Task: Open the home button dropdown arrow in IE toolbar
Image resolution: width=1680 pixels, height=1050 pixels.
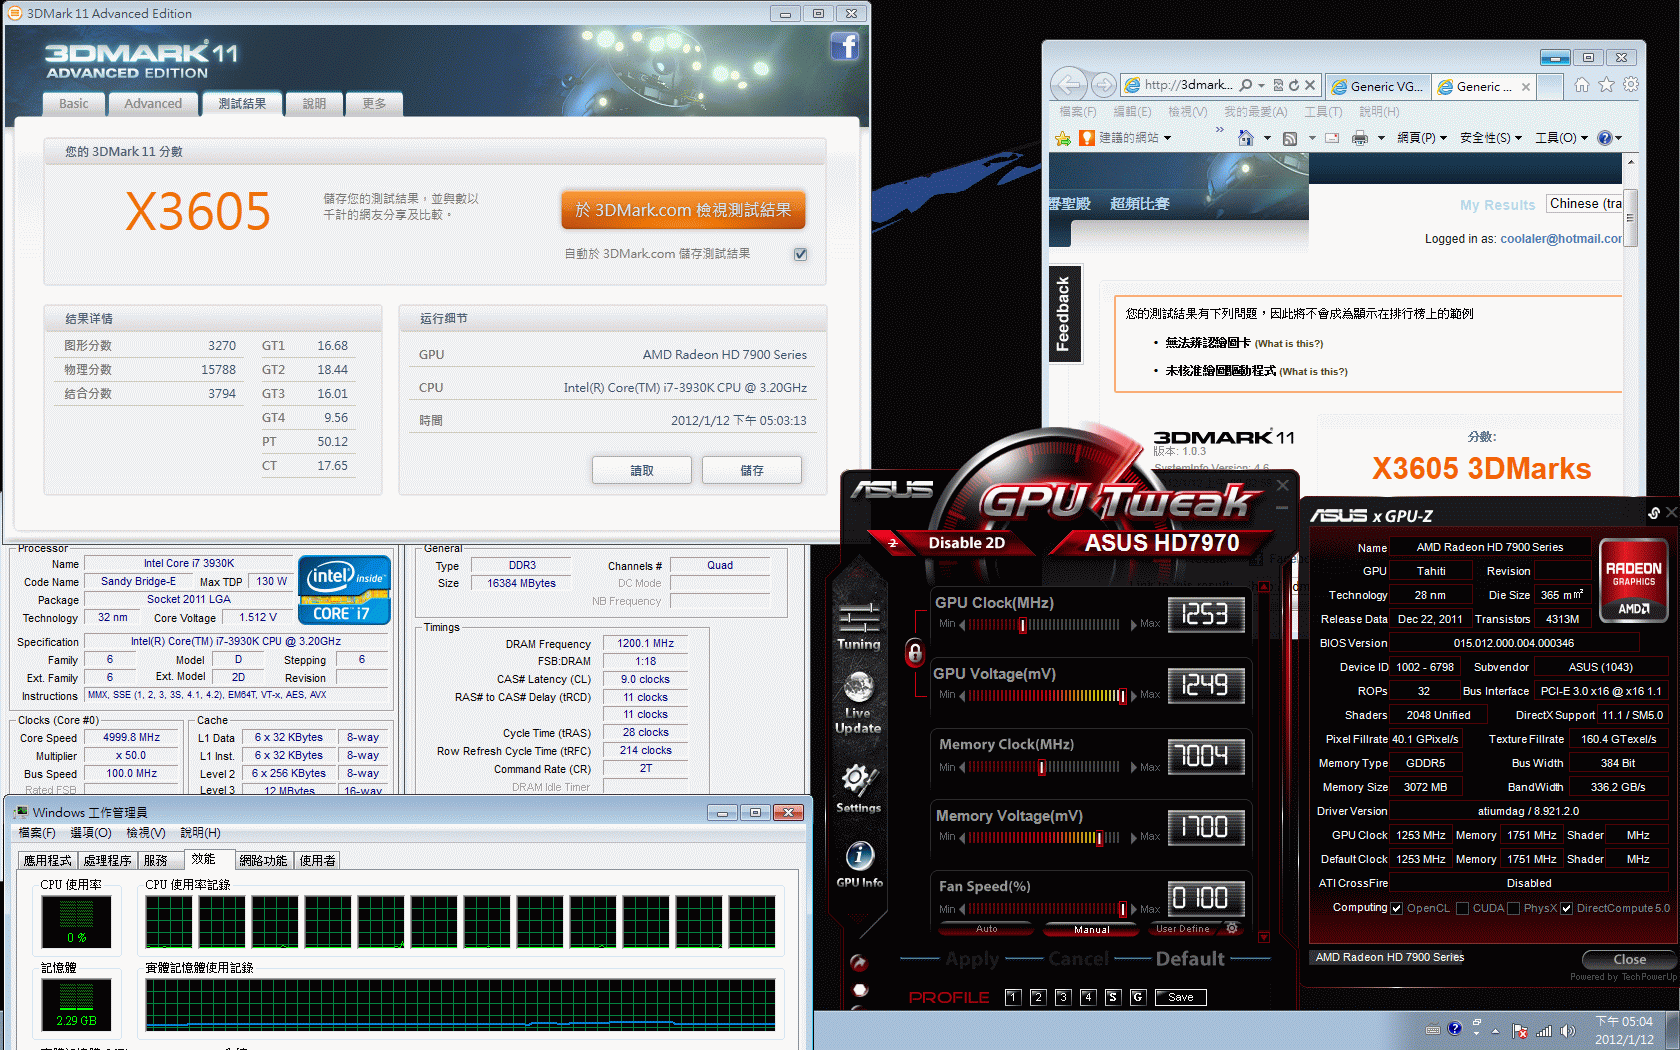Action: point(1267,138)
